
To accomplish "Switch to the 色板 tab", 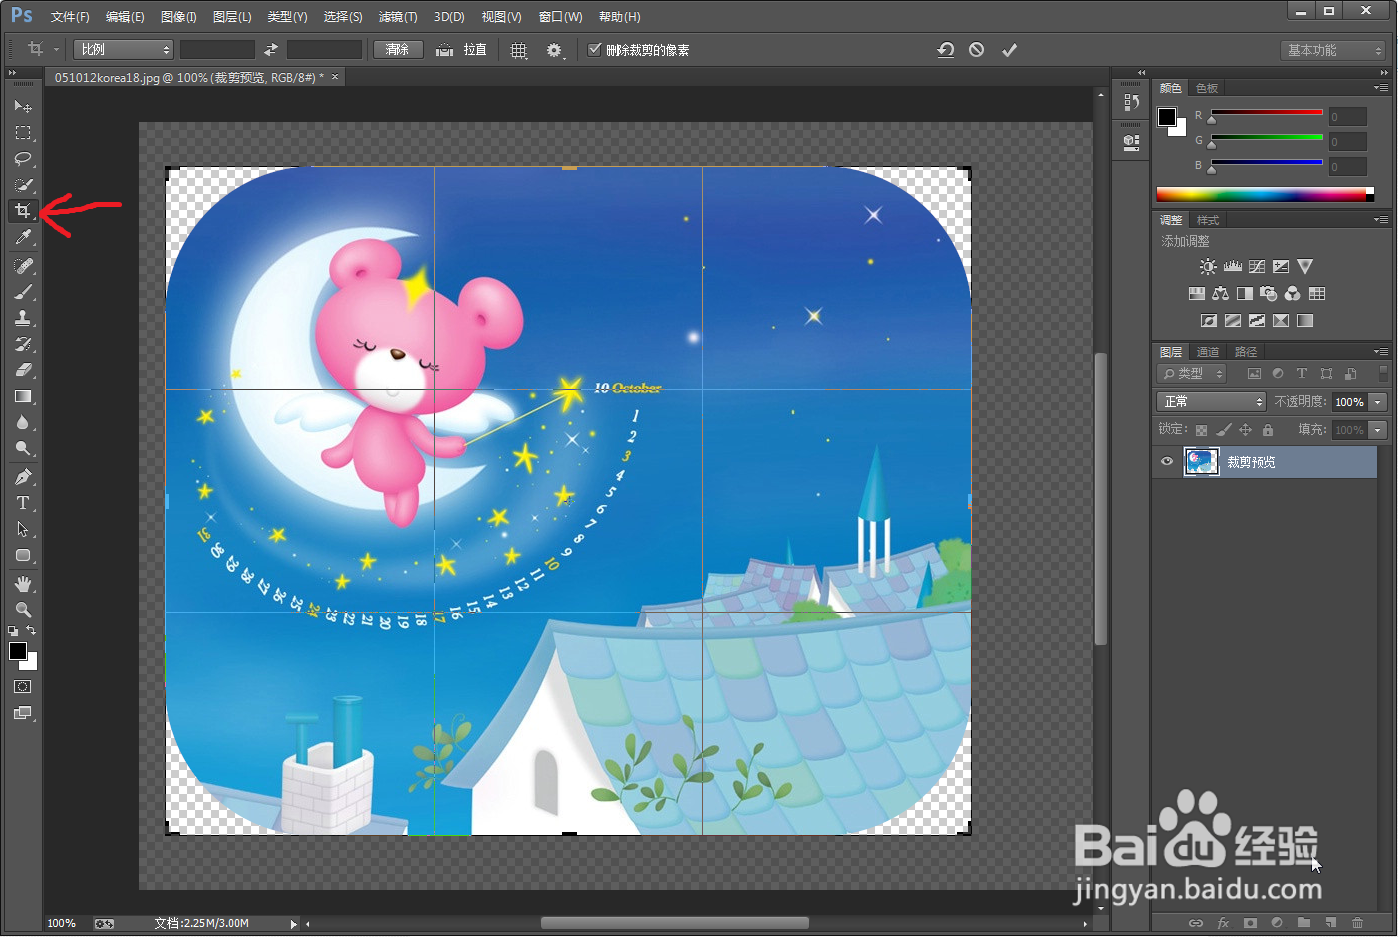I will [1207, 88].
